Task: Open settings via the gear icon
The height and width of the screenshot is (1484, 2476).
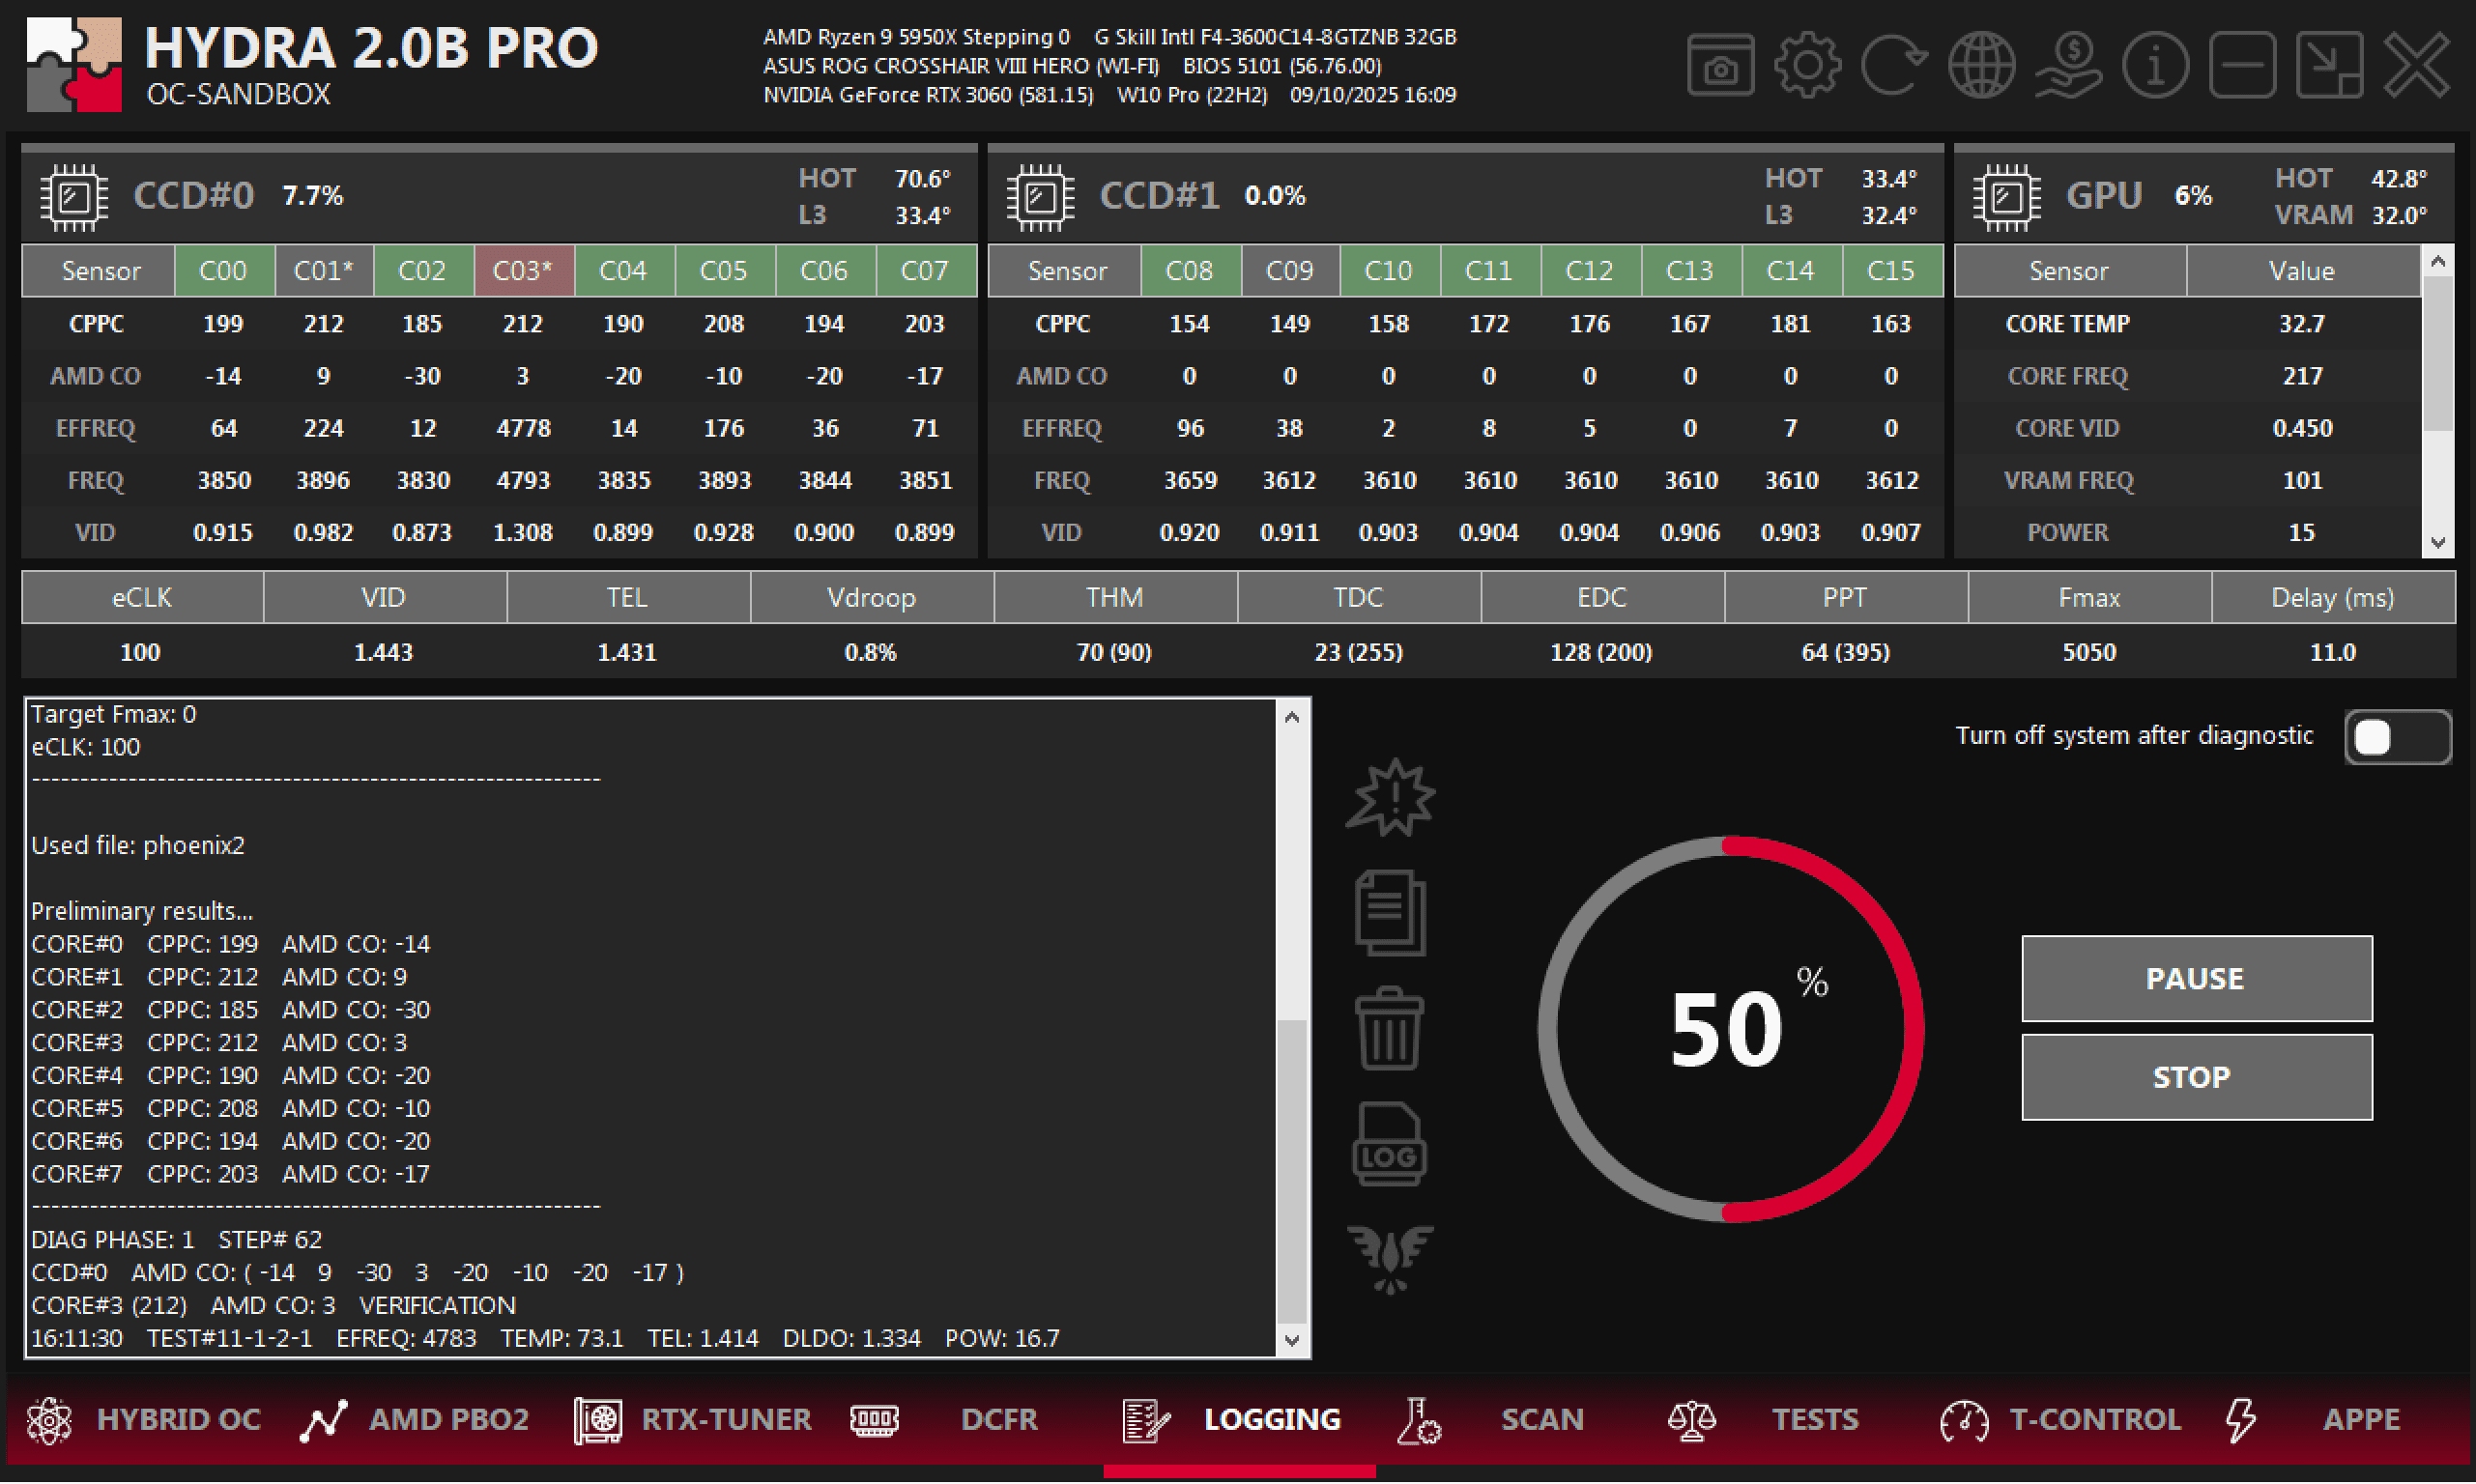Action: pyautogui.click(x=1806, y=66)
